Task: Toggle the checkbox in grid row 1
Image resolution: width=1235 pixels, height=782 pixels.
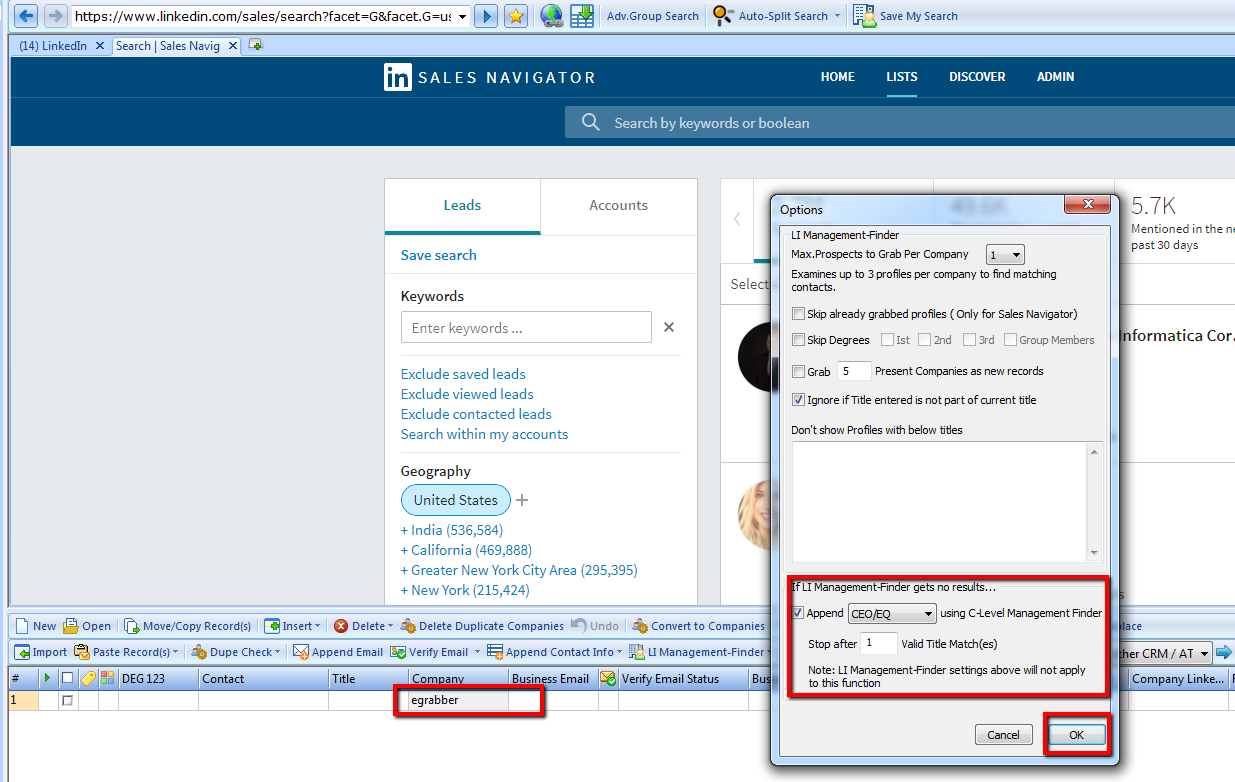Action: (x=67, y=700)
